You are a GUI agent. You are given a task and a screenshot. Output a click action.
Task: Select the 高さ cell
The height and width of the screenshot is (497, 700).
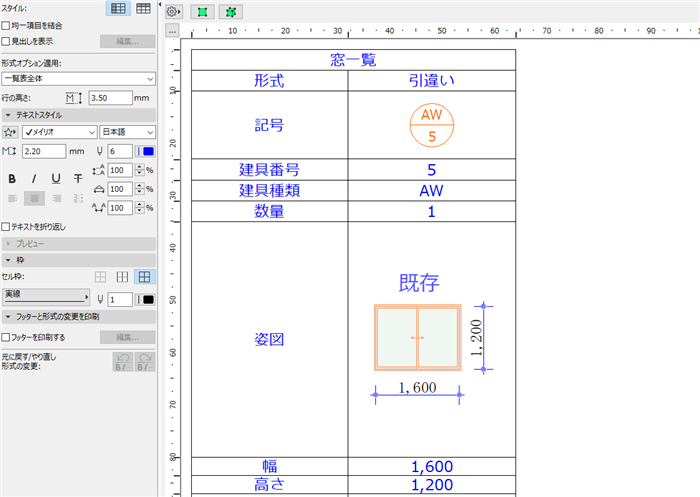click(x=270, y=485)
